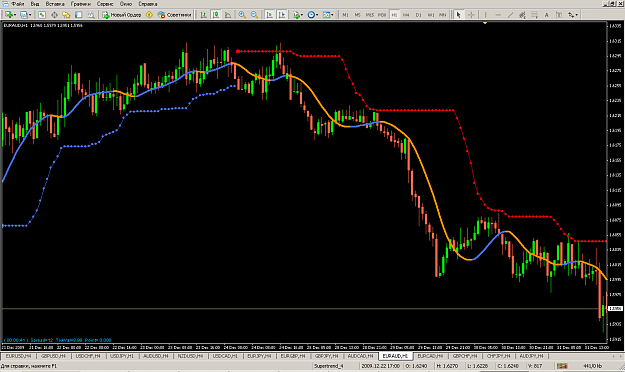Select the Cursor arrow tool
Image resolution: width=625 pixels, height=372 pixels.
point(458,15)
